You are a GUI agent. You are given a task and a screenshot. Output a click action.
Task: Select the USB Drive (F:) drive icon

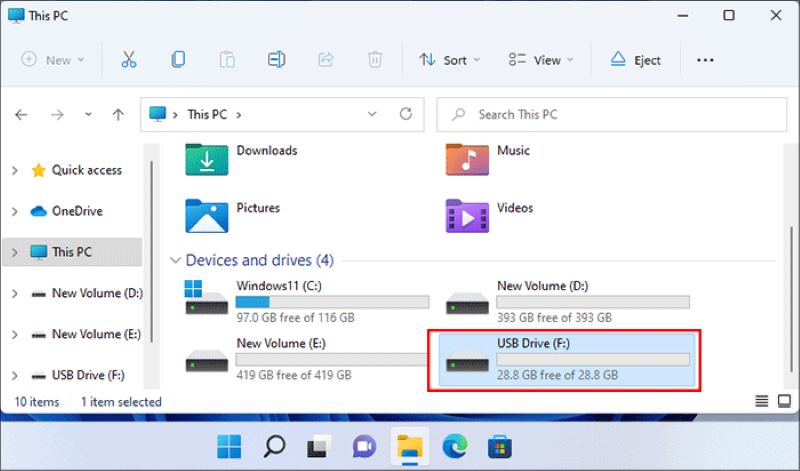(x=467, y=360)
